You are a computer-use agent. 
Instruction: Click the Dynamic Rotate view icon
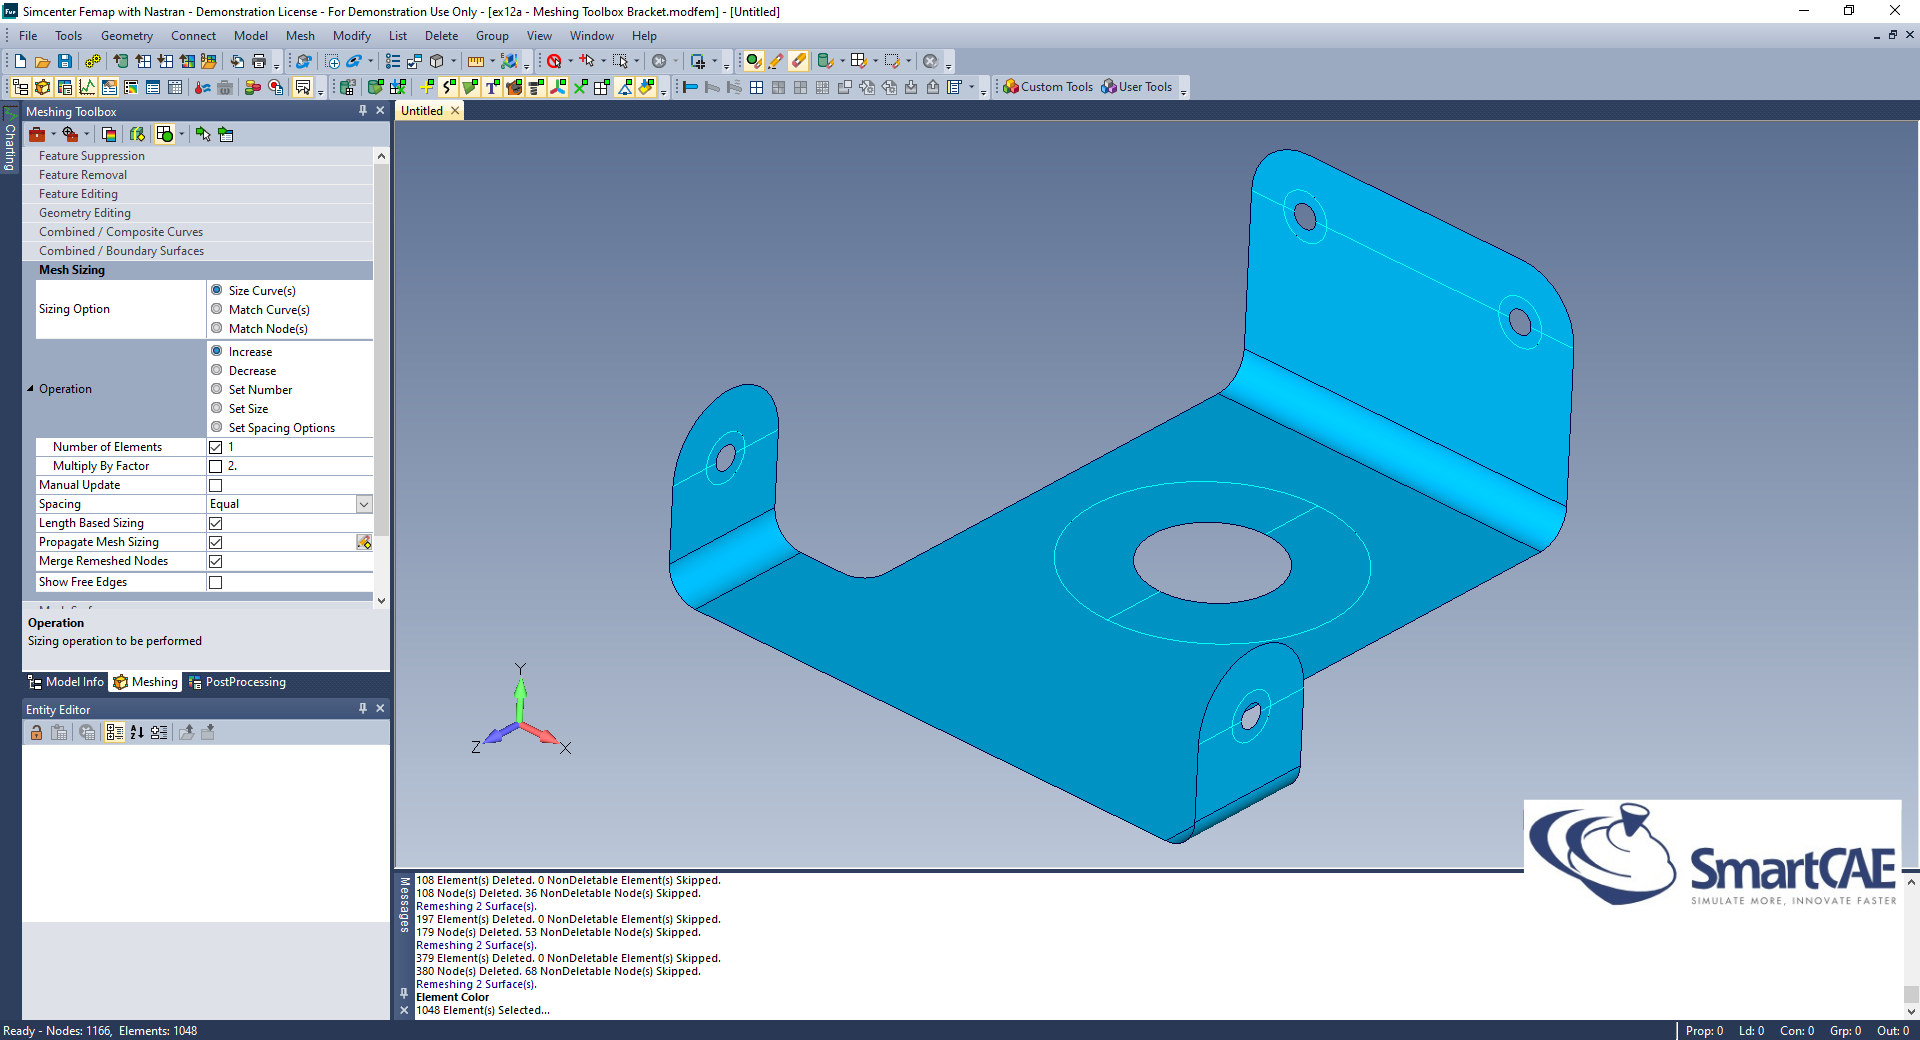(304, 61)
